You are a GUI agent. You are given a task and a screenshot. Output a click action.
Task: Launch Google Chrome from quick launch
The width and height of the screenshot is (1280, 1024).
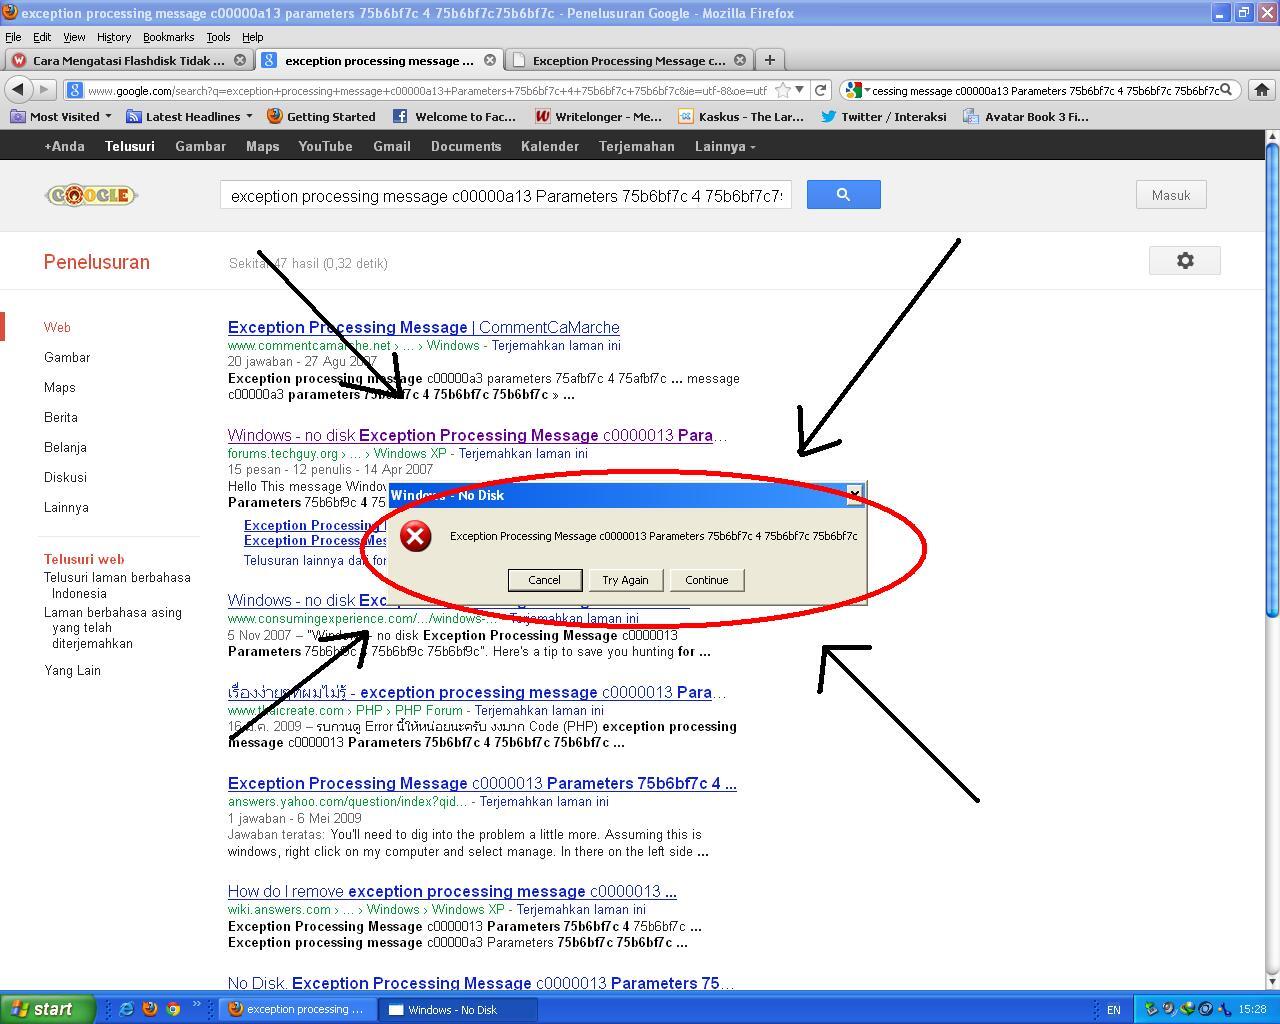(x=173, y=1009)
